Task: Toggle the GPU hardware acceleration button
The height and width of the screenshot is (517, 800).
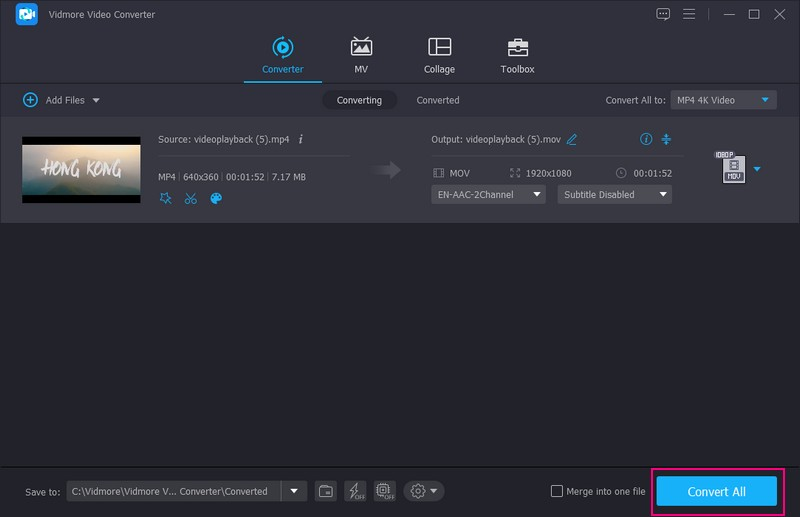Action: pos(384,491)
